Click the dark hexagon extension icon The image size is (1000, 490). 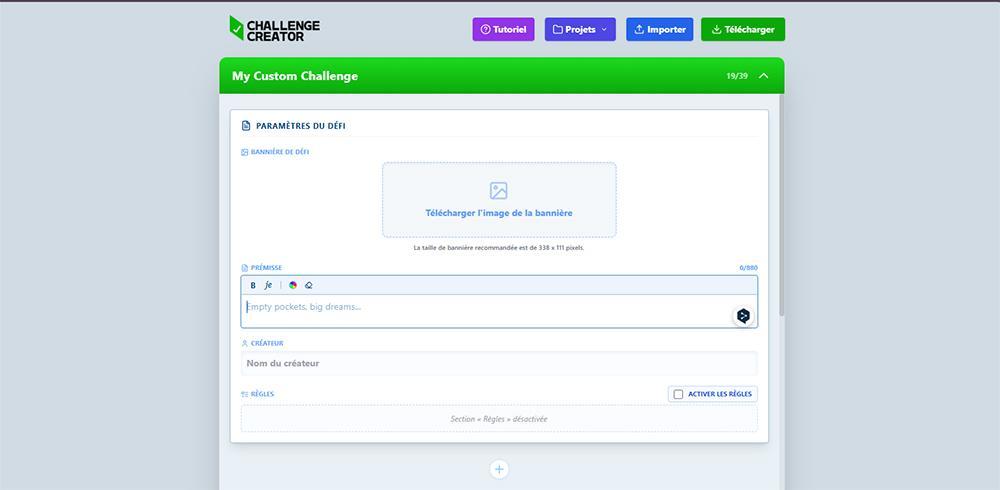(x=743, y=316)
